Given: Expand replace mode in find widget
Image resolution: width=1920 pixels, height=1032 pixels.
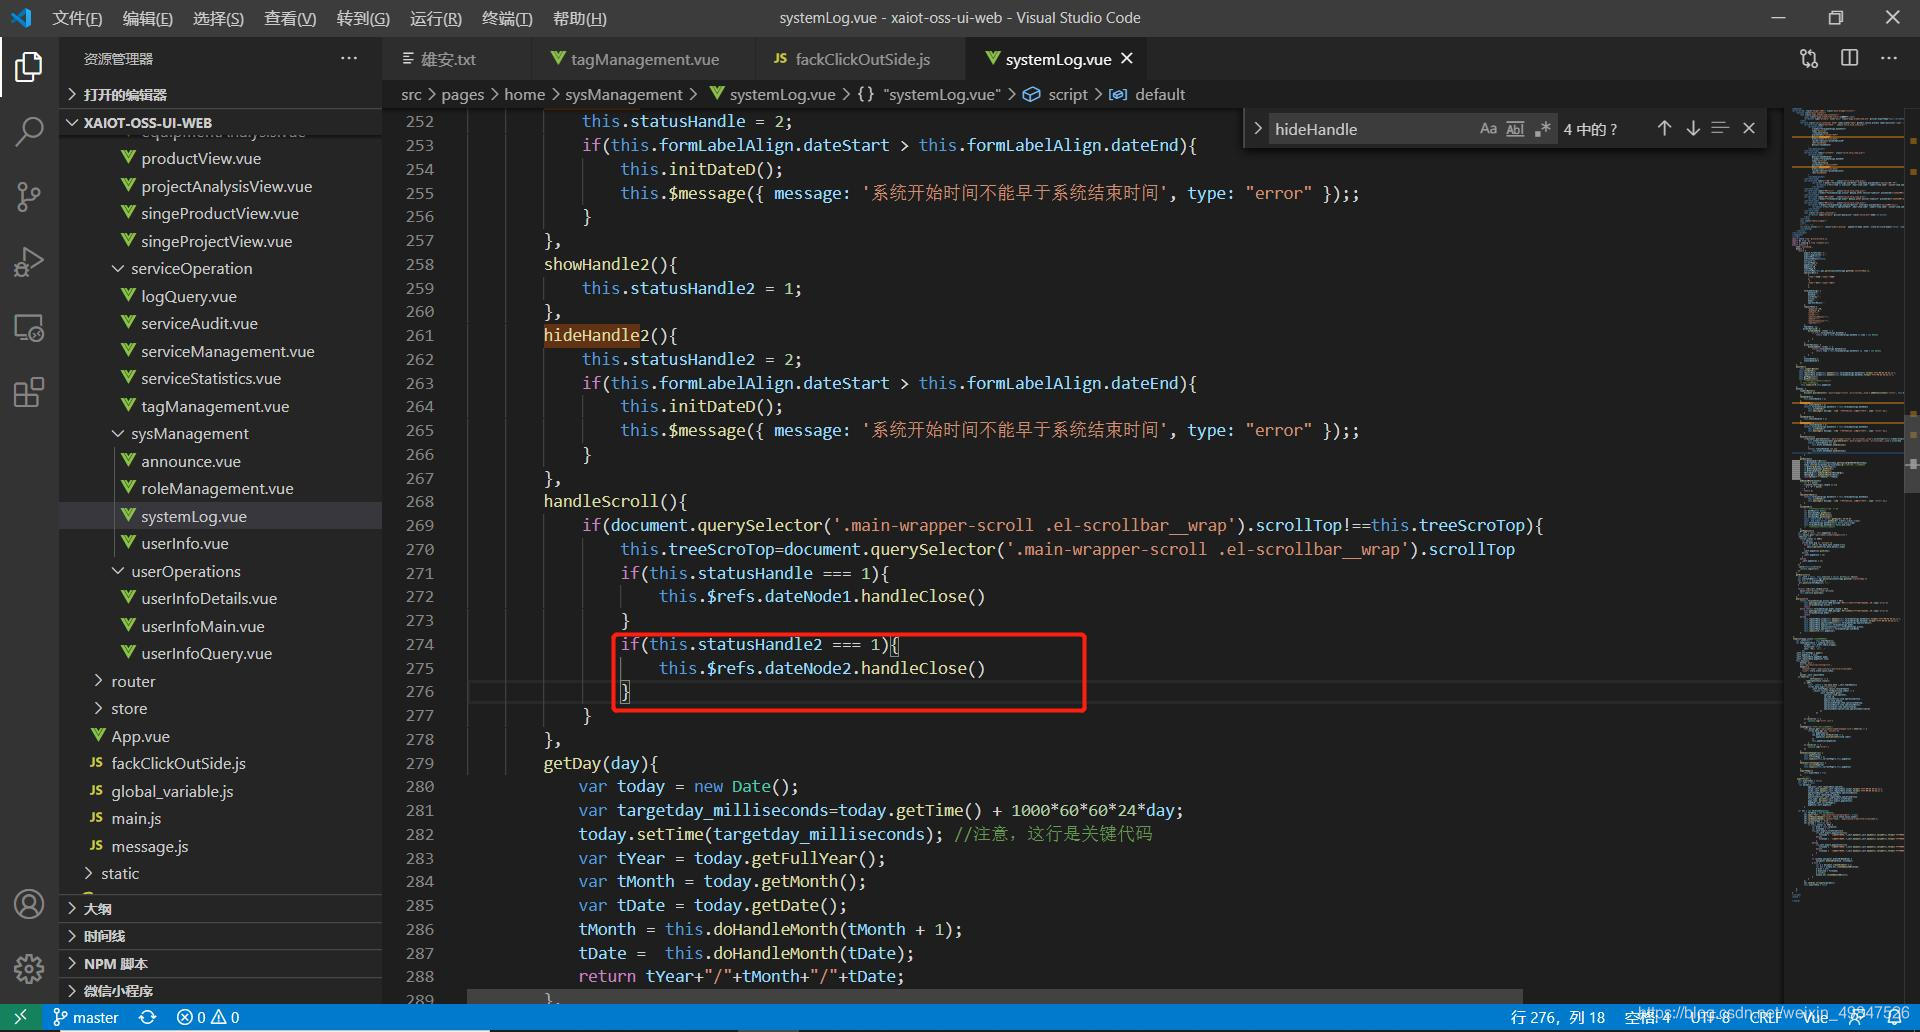Looking at the screenshot, I should 1257,128.
